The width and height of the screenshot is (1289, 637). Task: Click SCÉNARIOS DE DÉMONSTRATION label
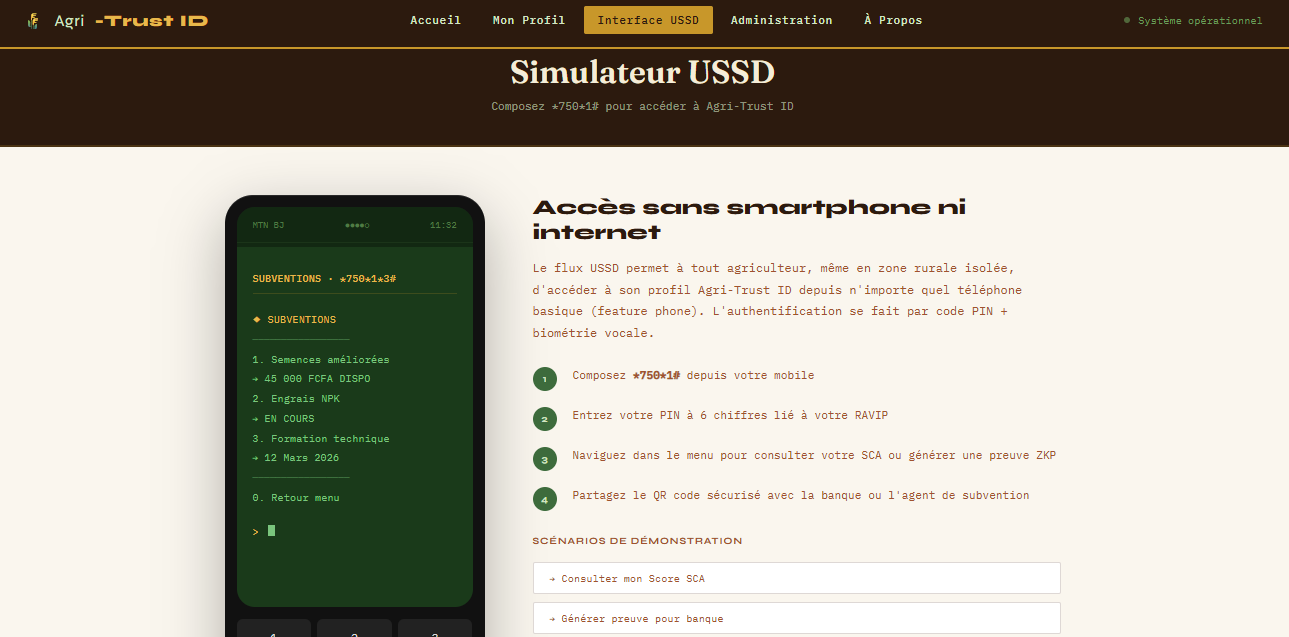point(638,541)
